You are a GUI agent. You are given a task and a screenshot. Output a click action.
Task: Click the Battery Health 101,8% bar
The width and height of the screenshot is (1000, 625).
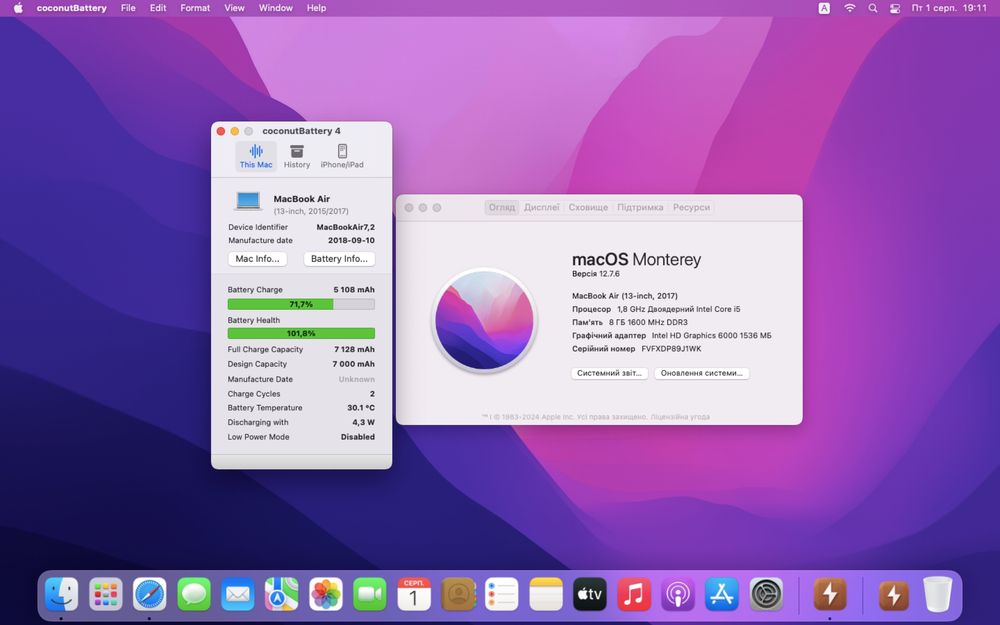[x=301, y=334]
